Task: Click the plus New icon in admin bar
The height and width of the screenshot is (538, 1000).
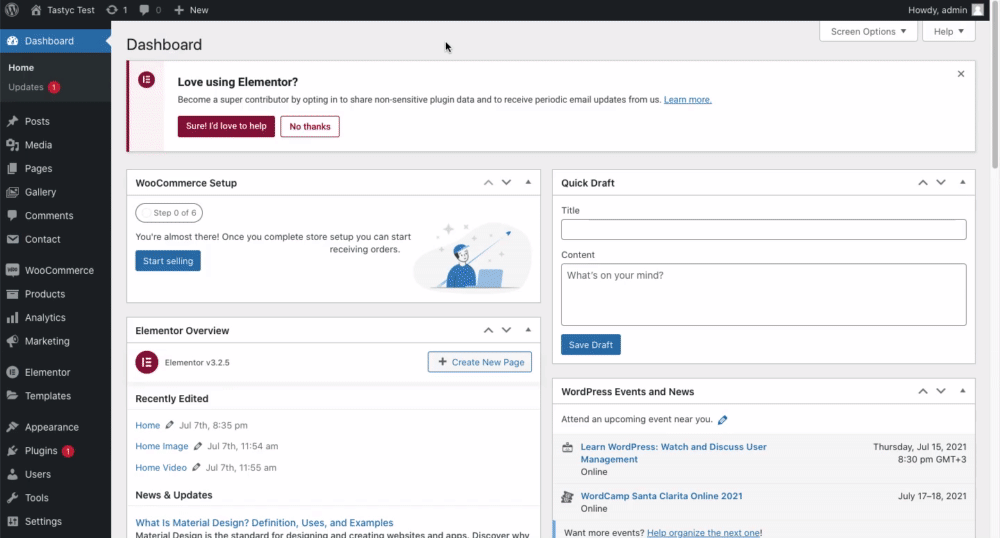Action: click(x=179, y=10)
